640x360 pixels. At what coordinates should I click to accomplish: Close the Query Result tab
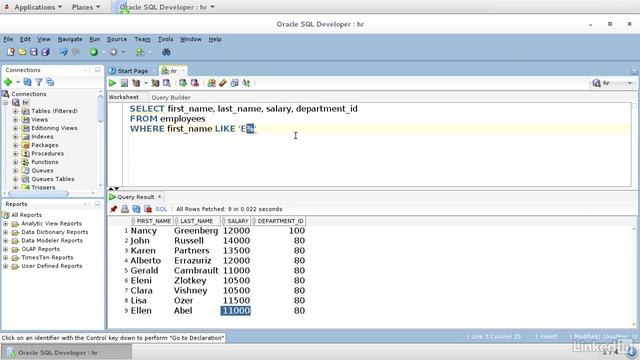(x=160, y=197)
